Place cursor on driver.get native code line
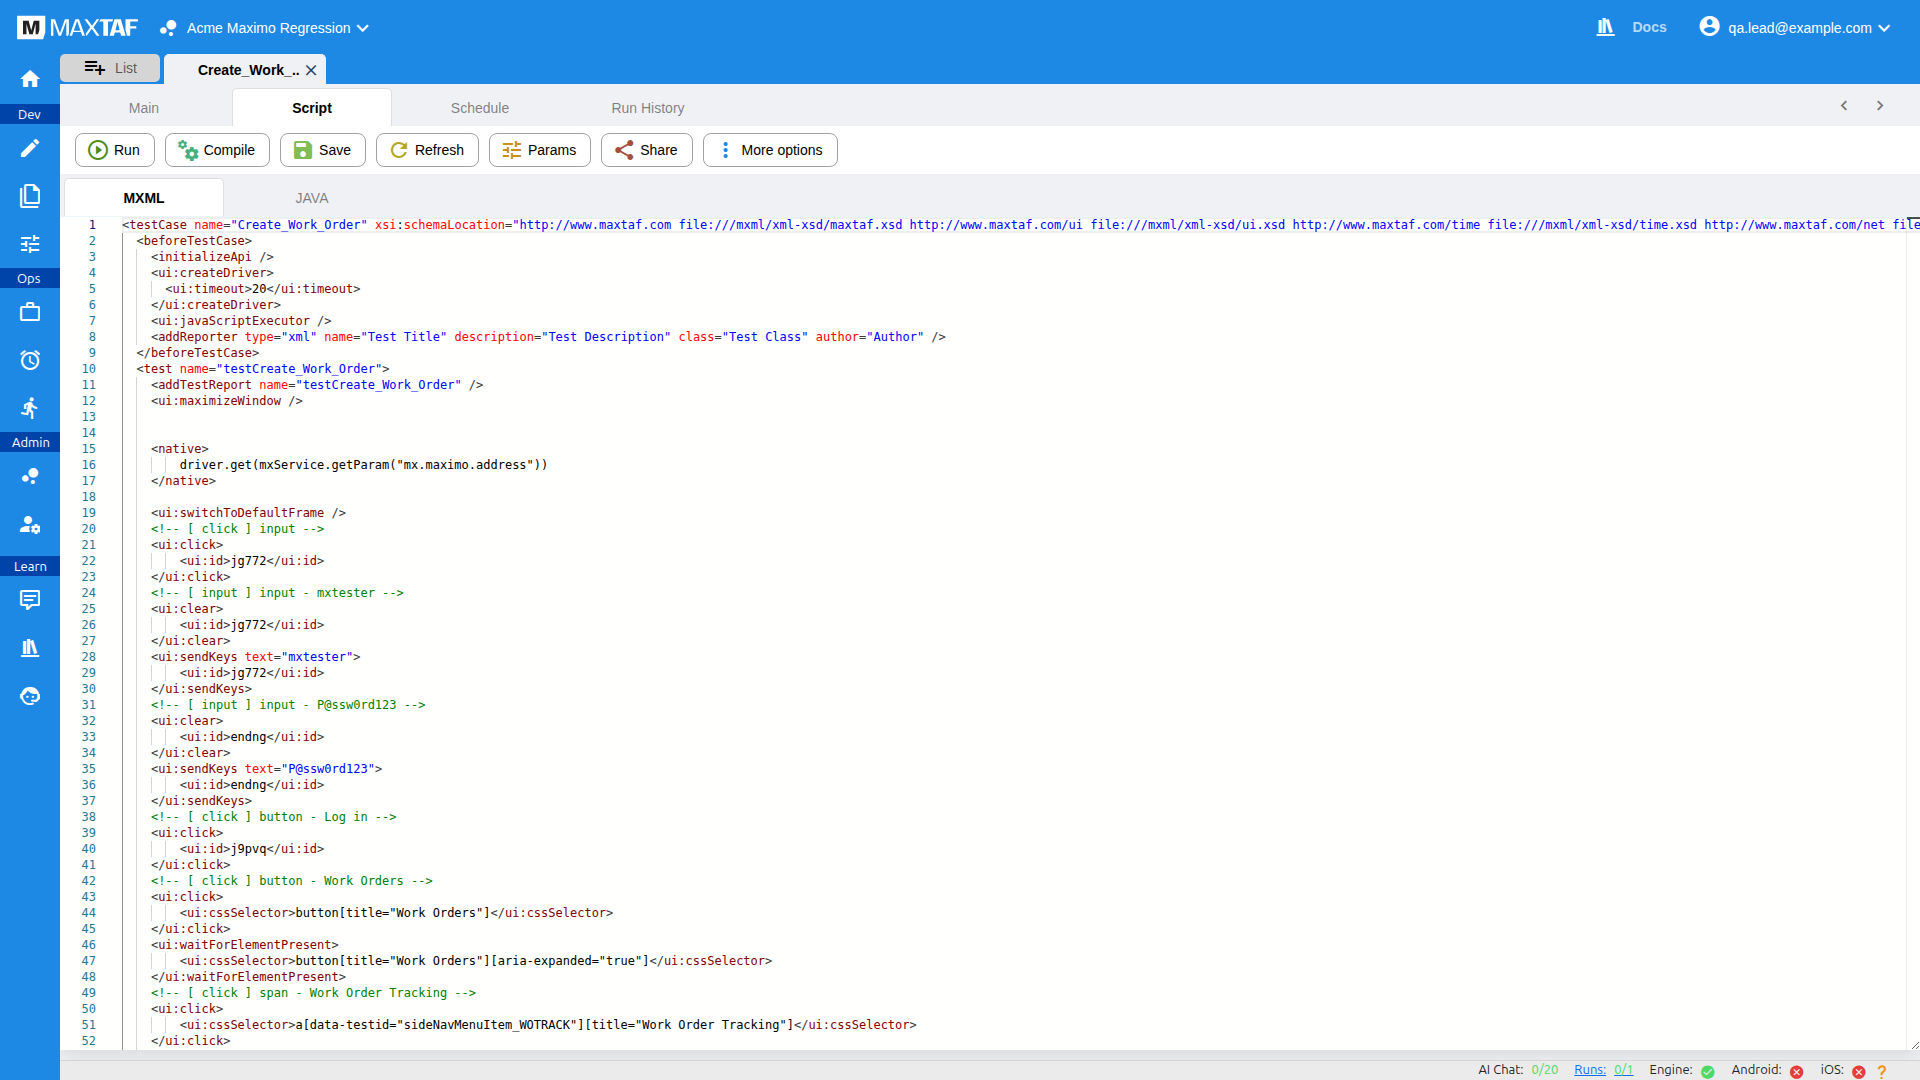The width and height of the screenshot is (1920, 1080). point(363,465)
